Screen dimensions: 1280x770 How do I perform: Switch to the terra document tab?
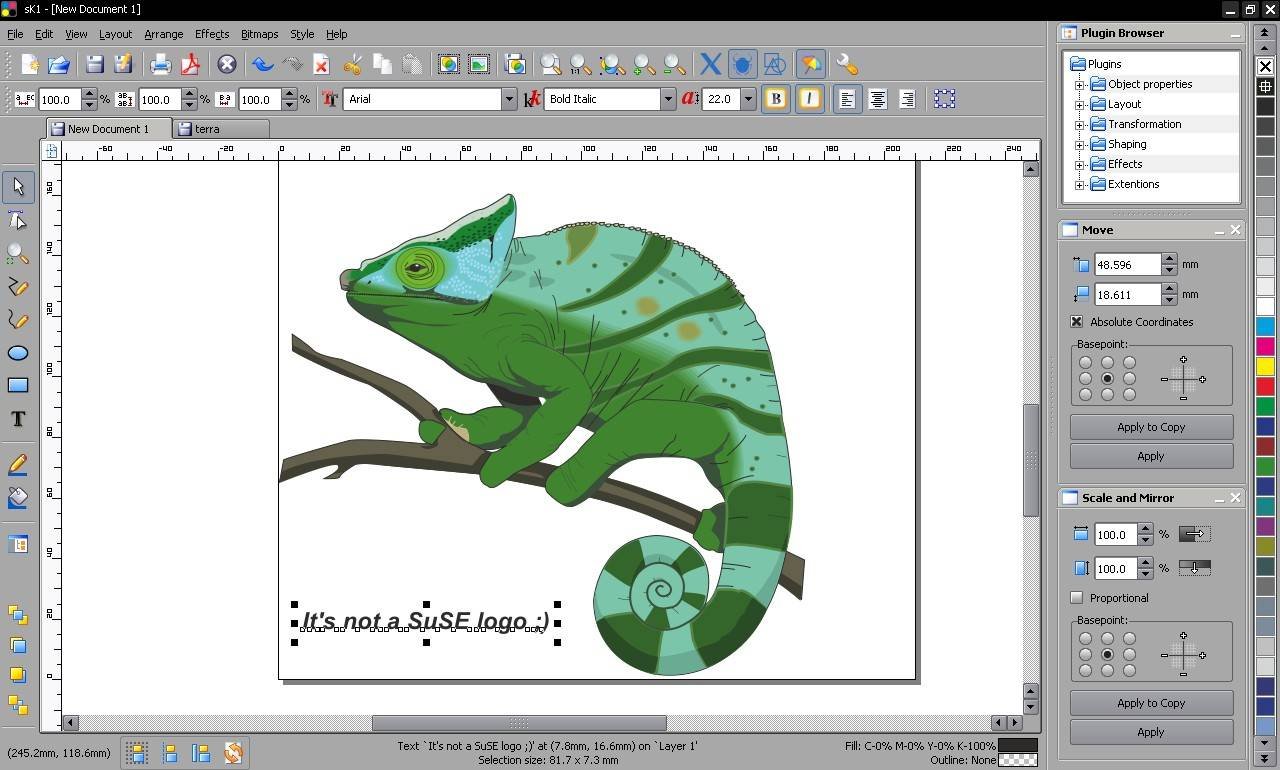pyautogui.click(x=208, y=129)
